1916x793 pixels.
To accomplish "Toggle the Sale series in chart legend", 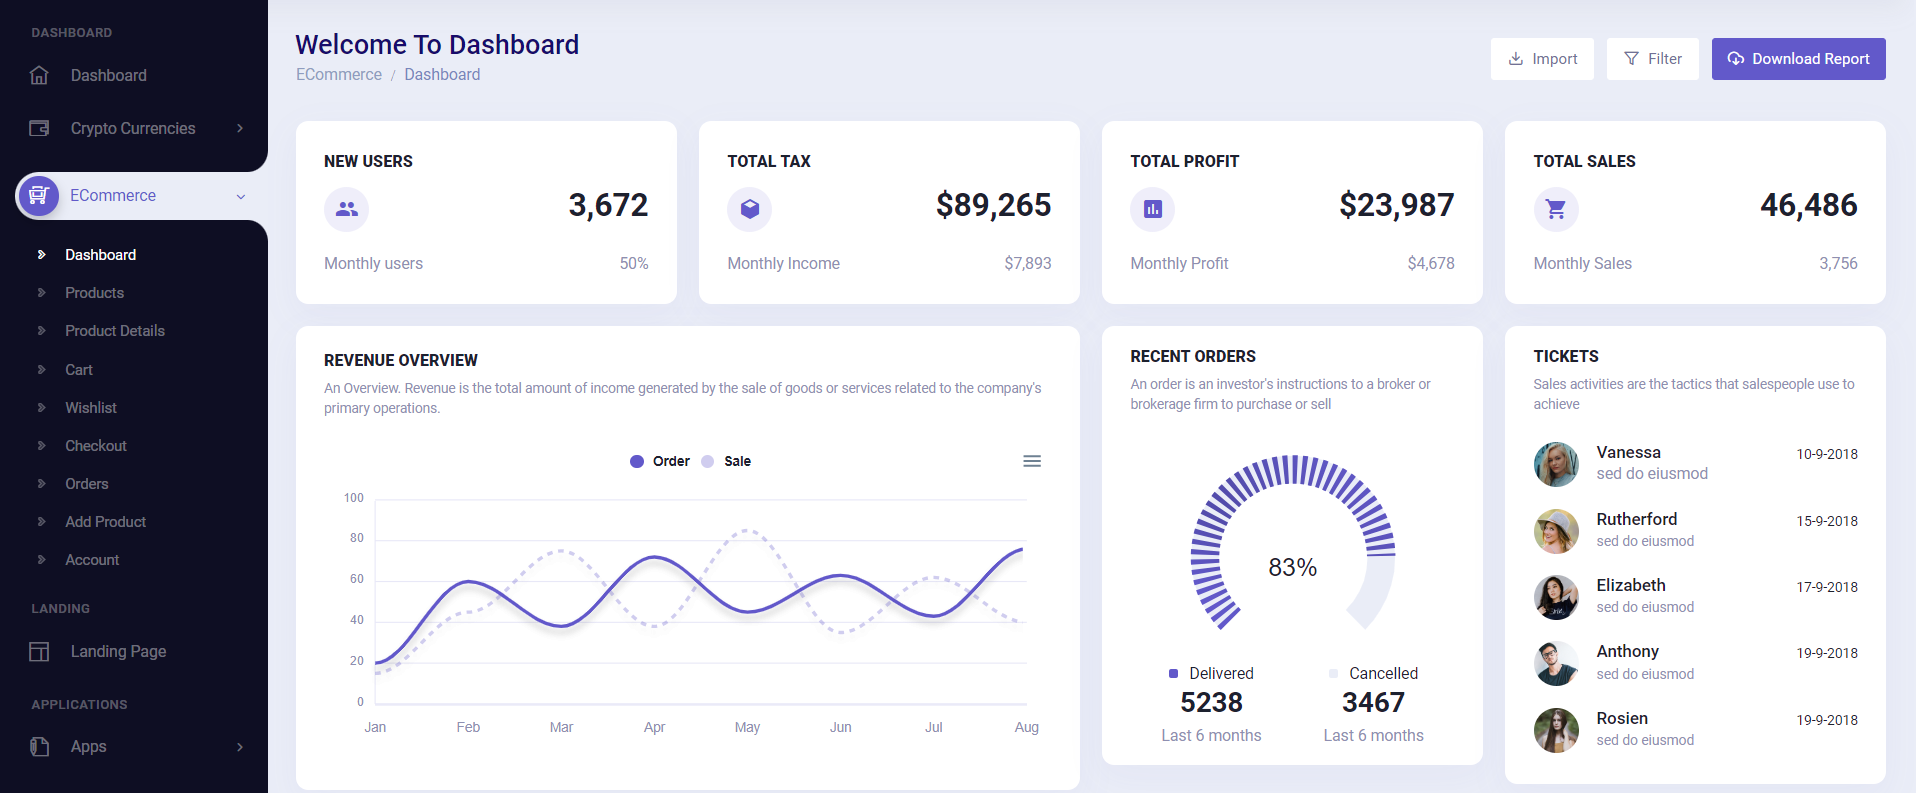I will point(727,461).
